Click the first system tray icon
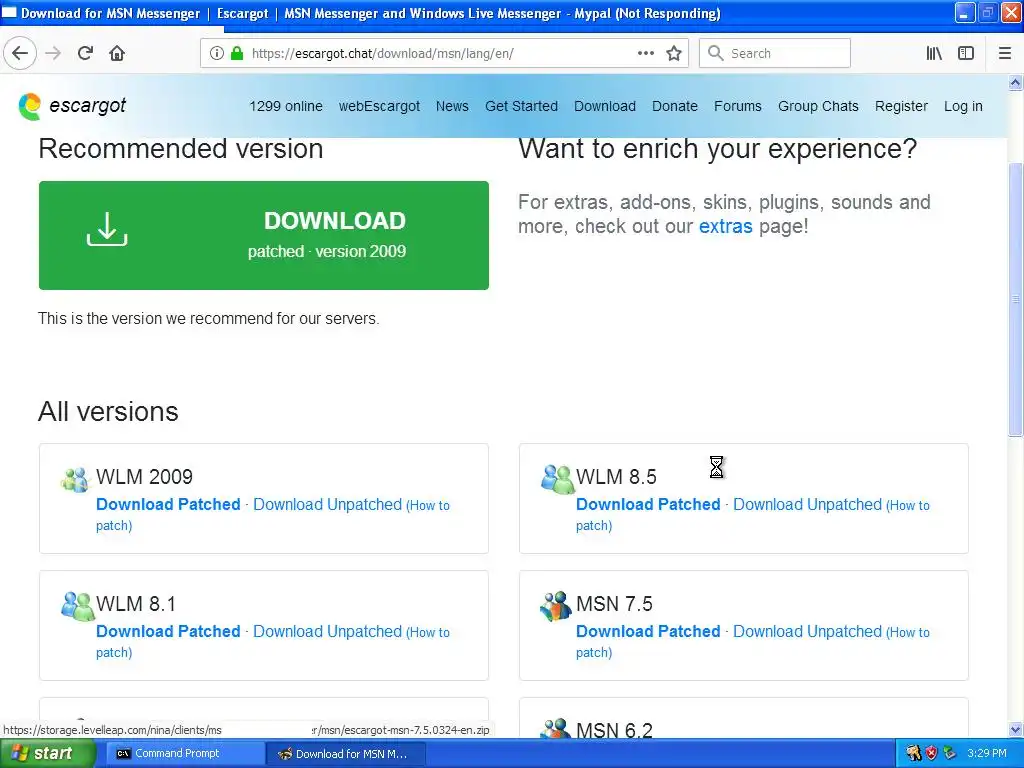 pyautogui.click(x=913, y=753)
